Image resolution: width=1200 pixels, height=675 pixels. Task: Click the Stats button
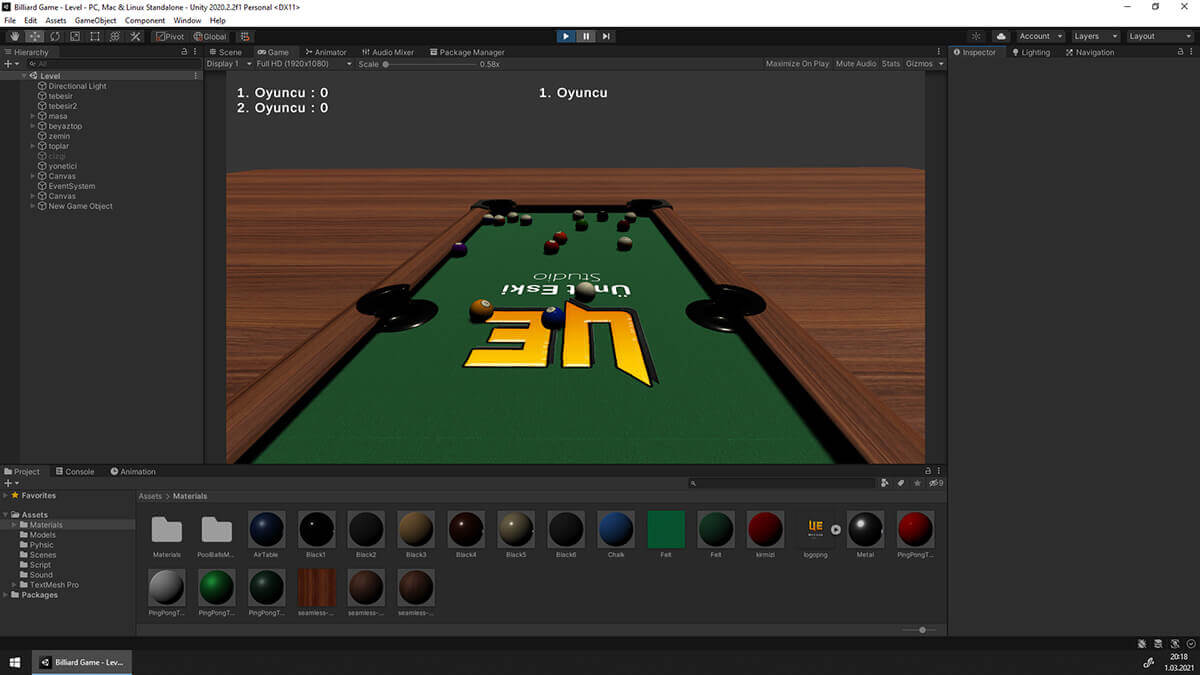[890, 64]
